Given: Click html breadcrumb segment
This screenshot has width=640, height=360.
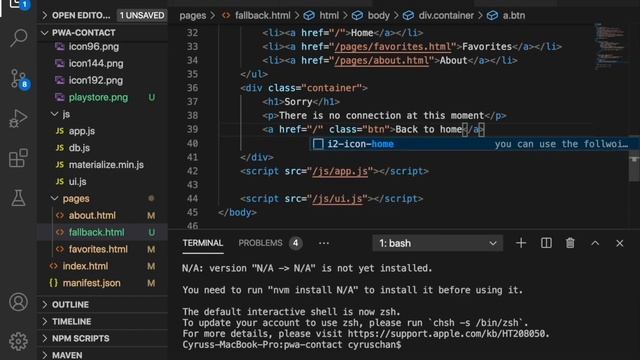Looking at the screenshot, I should [329, 16].
